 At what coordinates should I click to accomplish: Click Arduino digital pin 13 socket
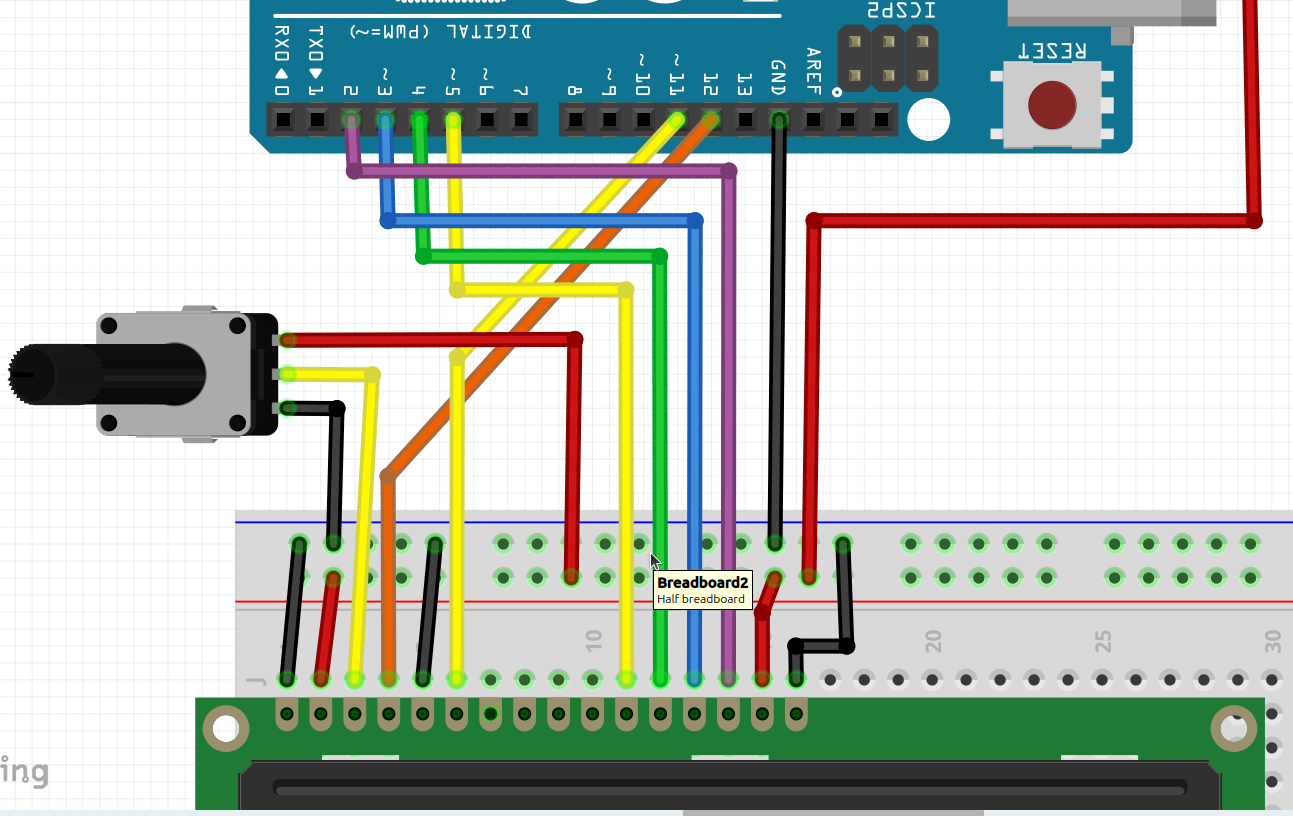point(745,121)
